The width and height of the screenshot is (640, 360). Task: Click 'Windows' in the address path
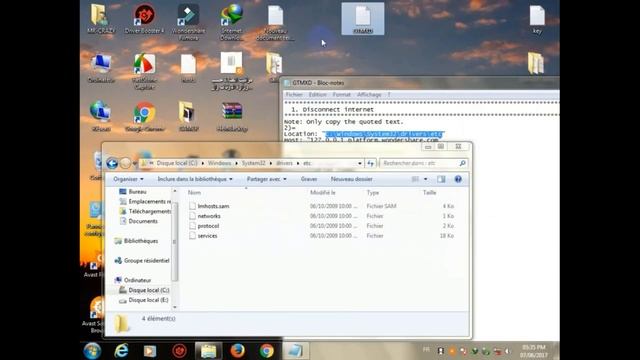coord(219,163)
